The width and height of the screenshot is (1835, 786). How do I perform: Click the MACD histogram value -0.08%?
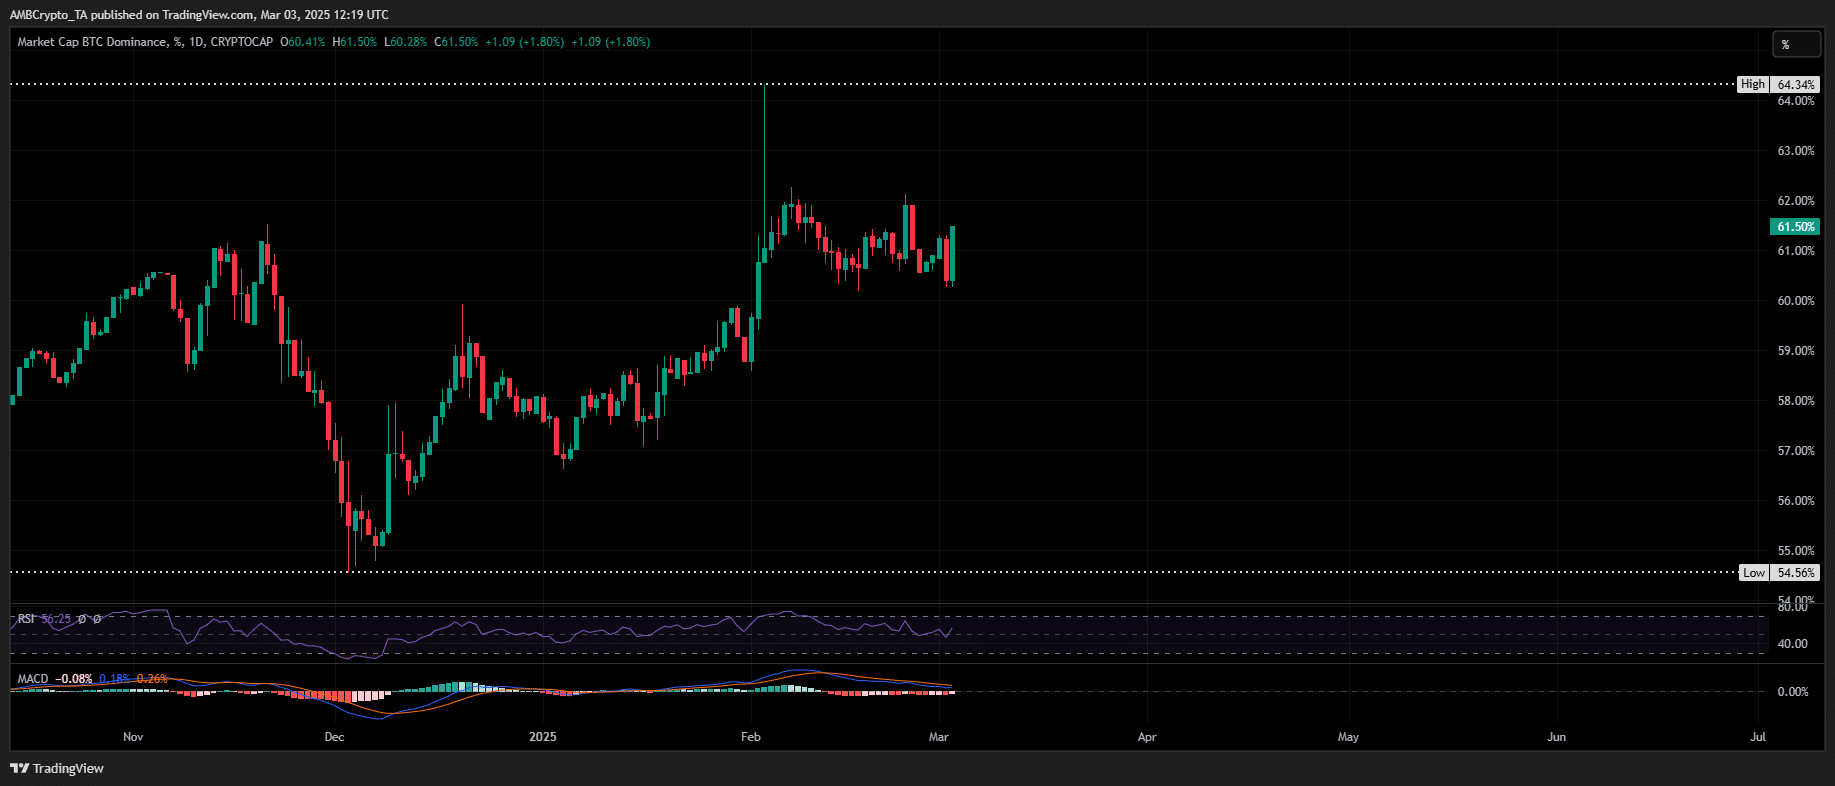[74, 679]
